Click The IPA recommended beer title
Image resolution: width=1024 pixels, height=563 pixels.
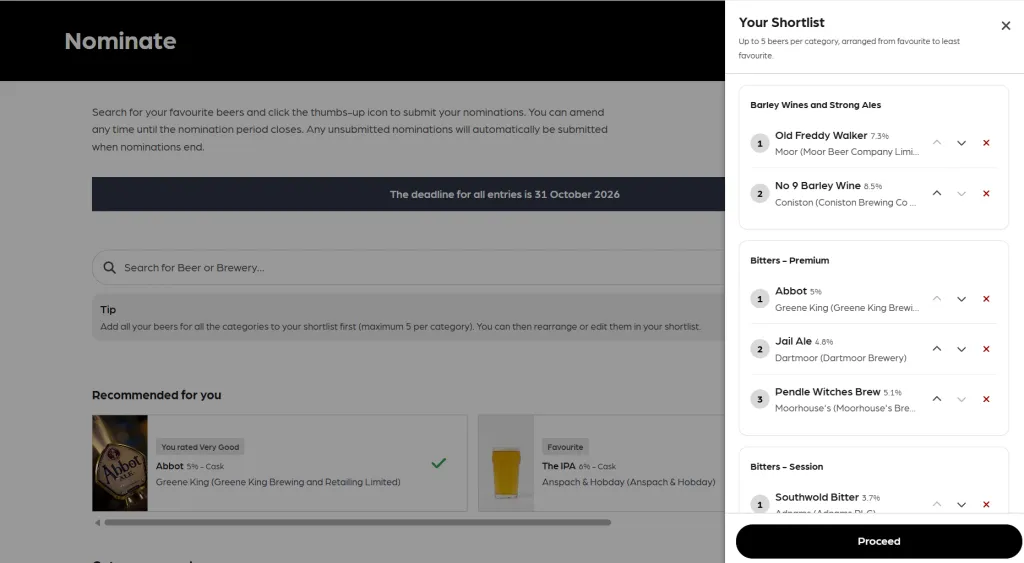click(x=559, y=466)
